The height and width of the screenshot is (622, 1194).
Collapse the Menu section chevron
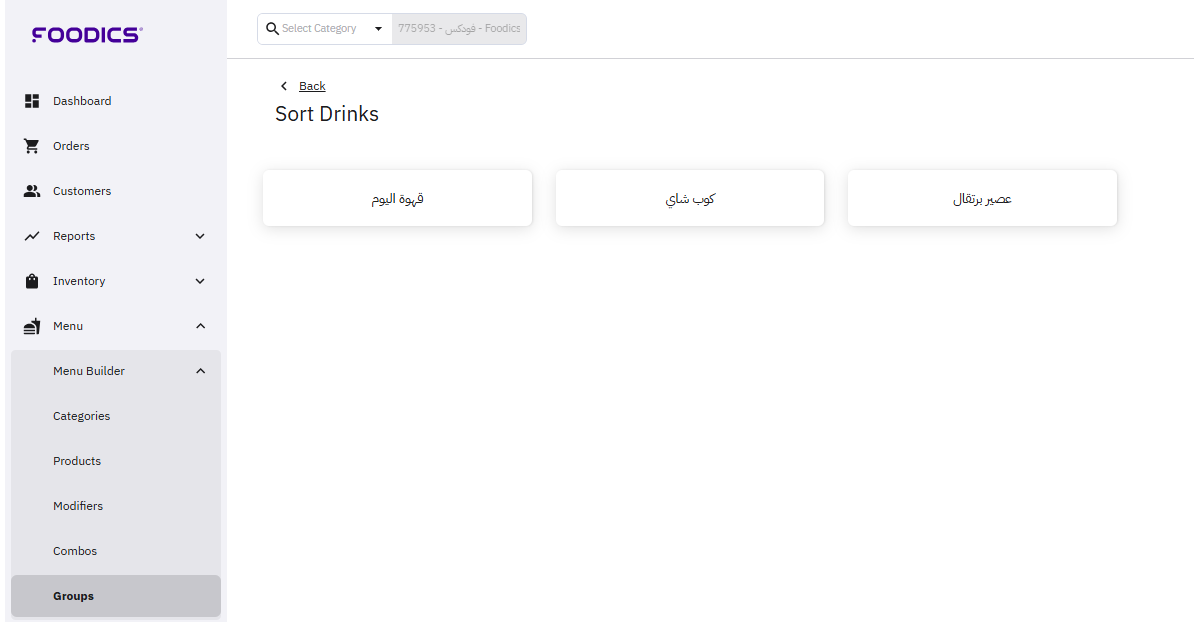pyautogui.click(x=200, y=326)
